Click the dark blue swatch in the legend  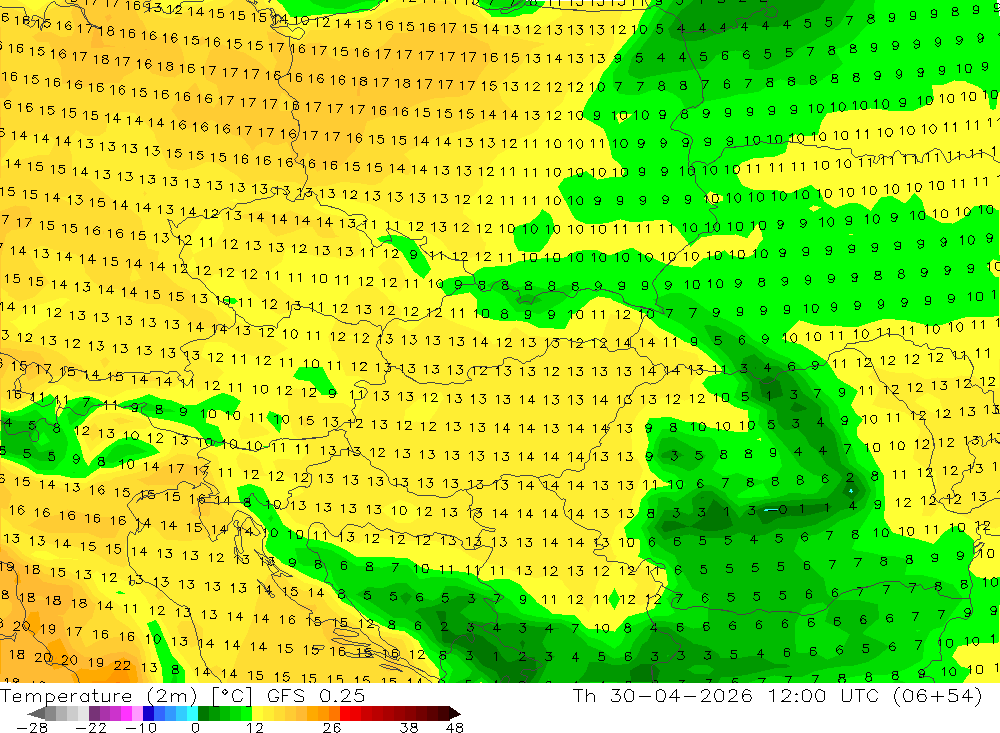[x=149, y=713]
